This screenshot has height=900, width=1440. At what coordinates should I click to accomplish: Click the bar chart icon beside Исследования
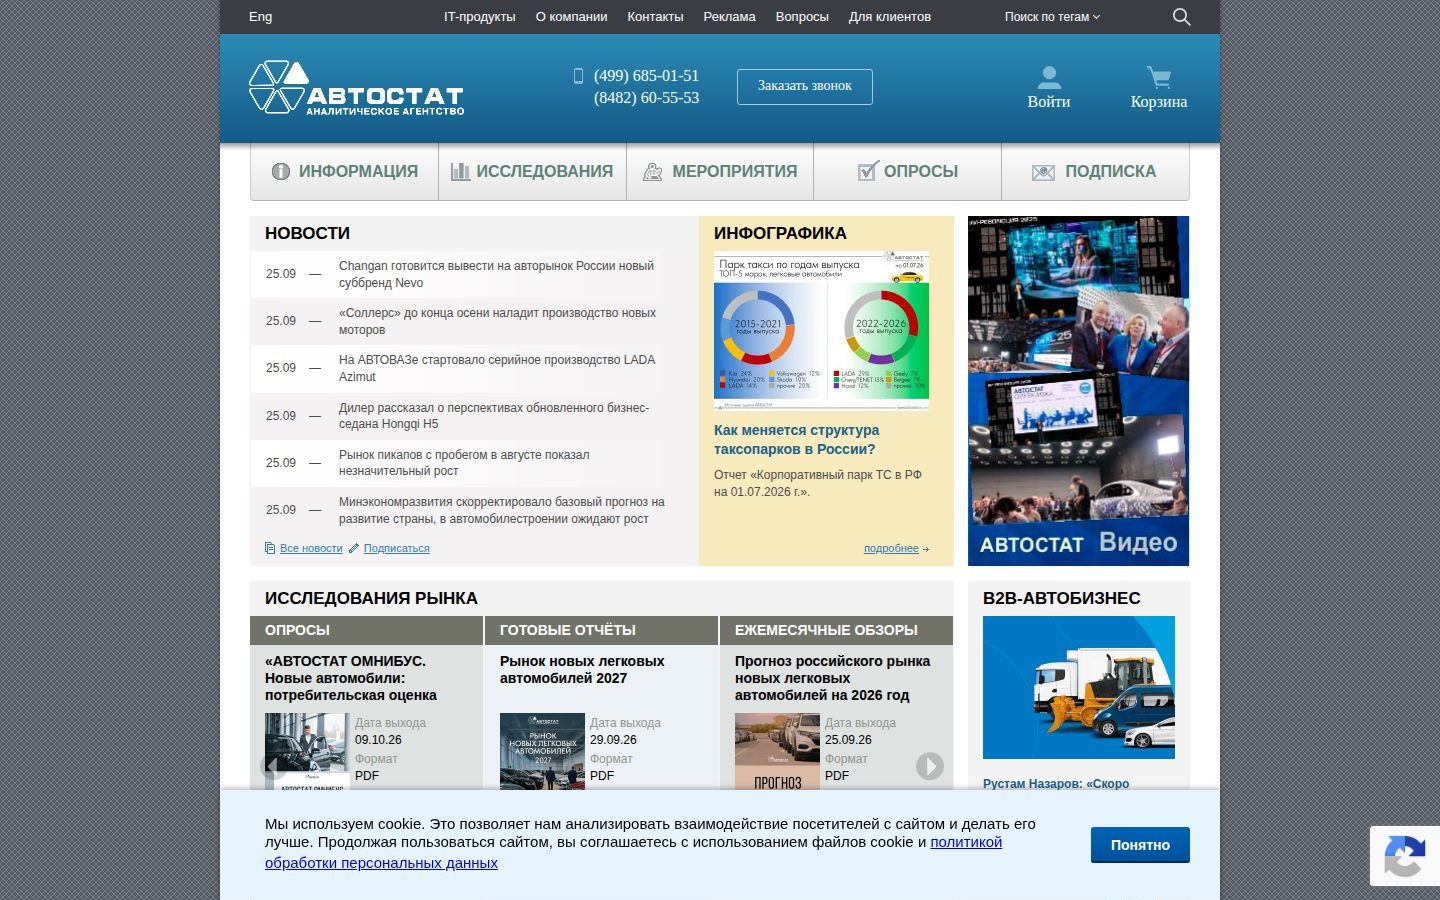click(x=460, y=171)
